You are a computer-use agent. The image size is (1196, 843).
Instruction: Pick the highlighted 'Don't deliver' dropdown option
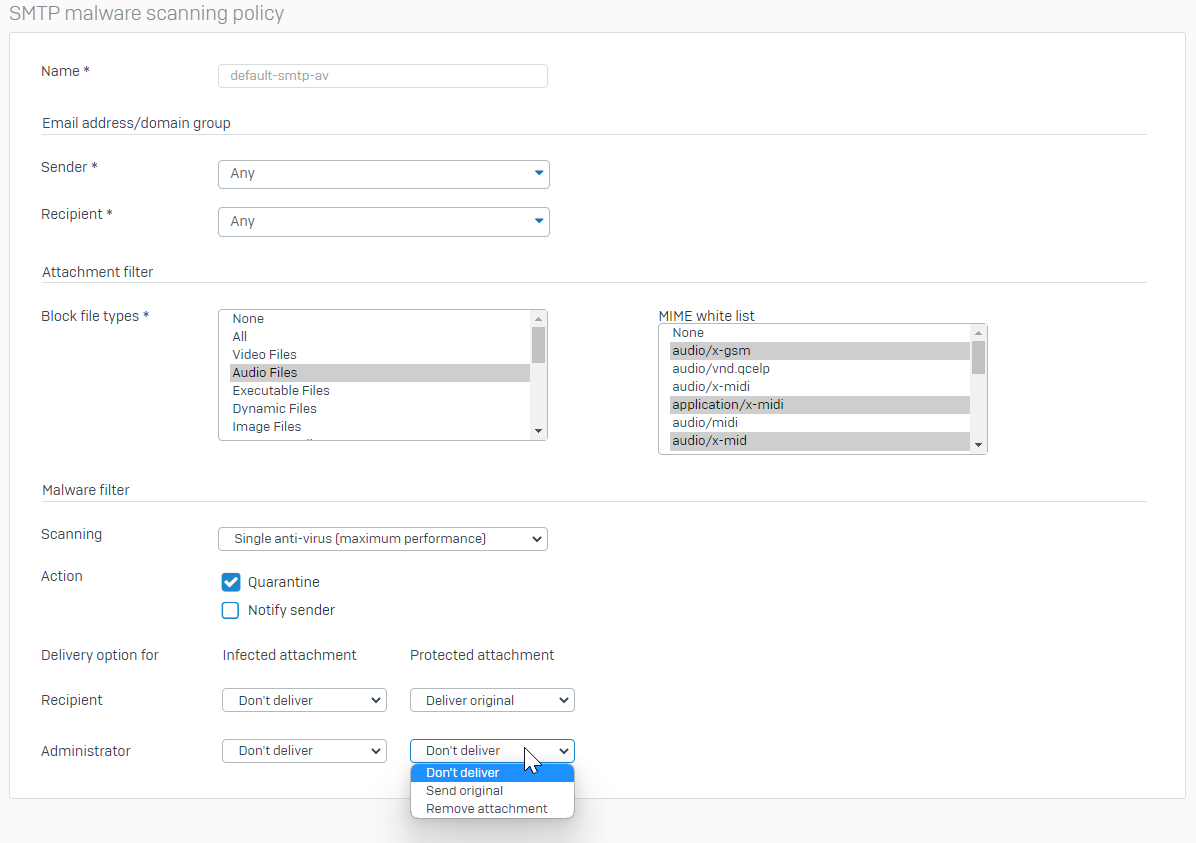(462, 773)
